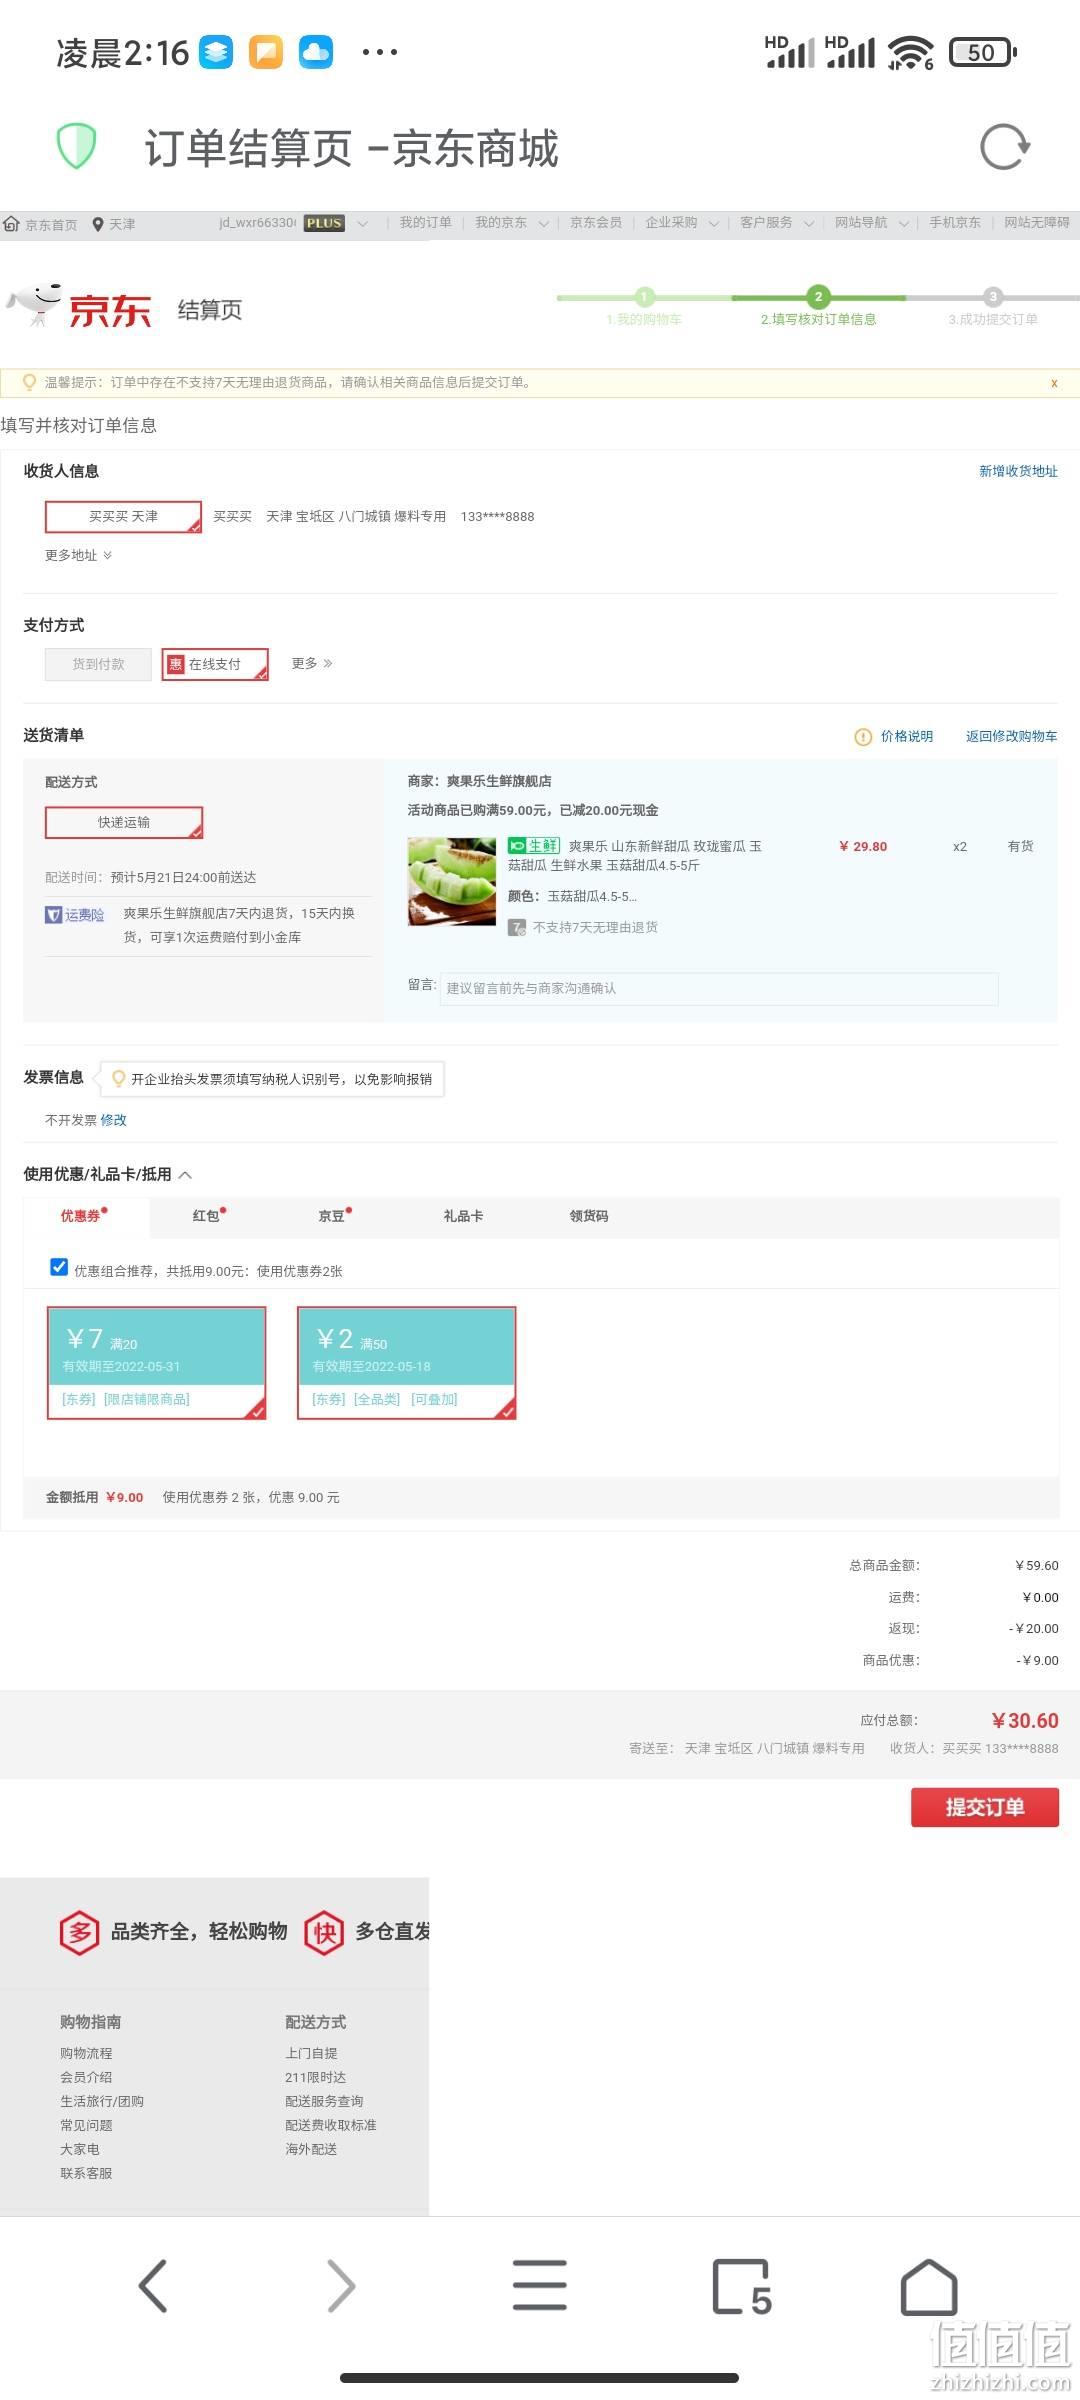The height and width of the screenshot is (2400, 1080).
Task: Click the freight insurance icon
Action: [x=54, y=914]
